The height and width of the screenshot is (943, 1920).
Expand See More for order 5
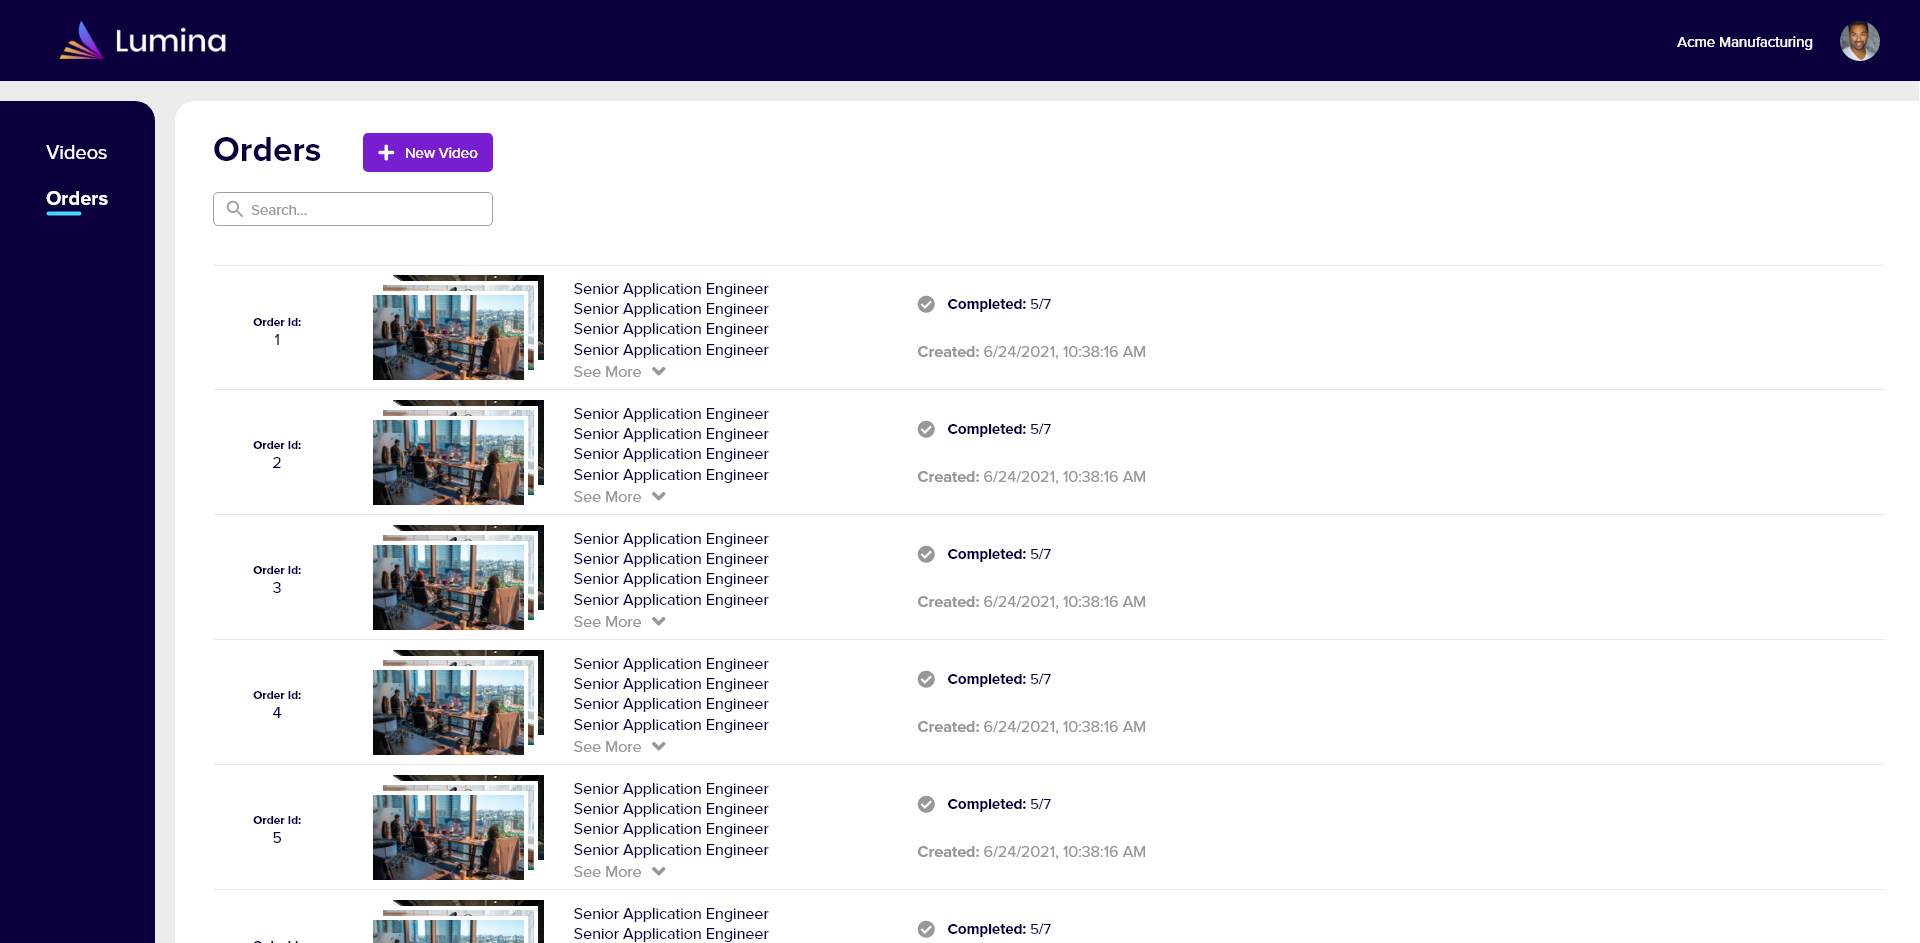(x=619, y=872)
